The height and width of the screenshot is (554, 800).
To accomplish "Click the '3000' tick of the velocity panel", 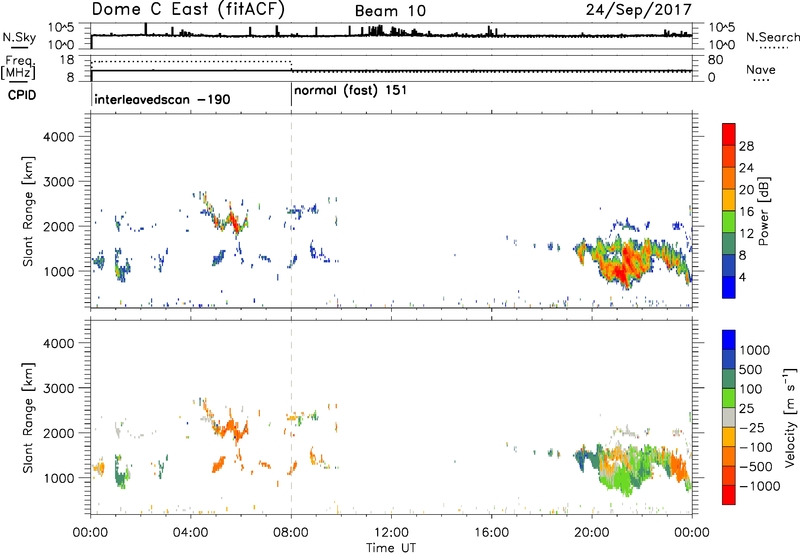I will point(58,388).
